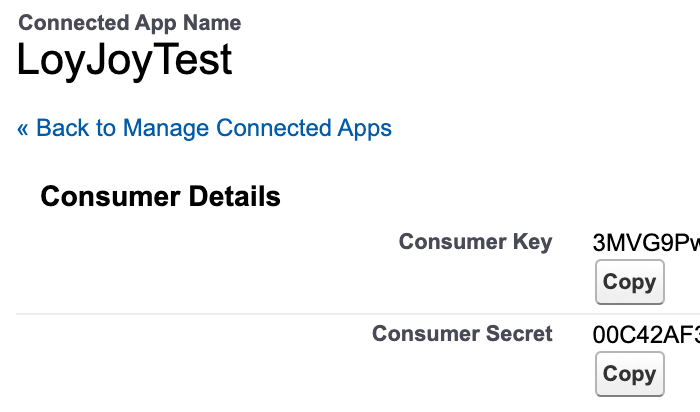Select the LoyJoyTest app name heading
Viewport: 700px width, 412px height.
[125, 62]
